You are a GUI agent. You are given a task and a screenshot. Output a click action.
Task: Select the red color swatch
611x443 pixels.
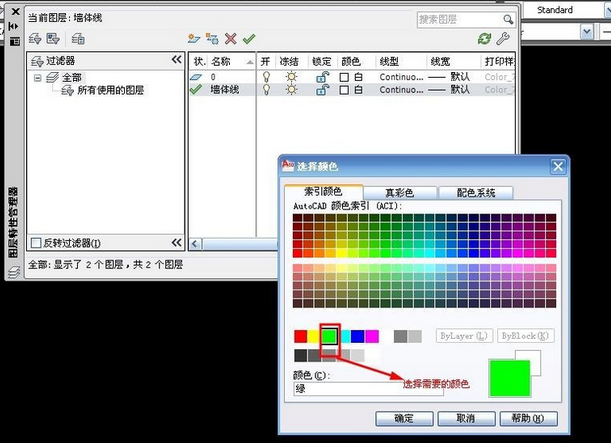[301, 336]
